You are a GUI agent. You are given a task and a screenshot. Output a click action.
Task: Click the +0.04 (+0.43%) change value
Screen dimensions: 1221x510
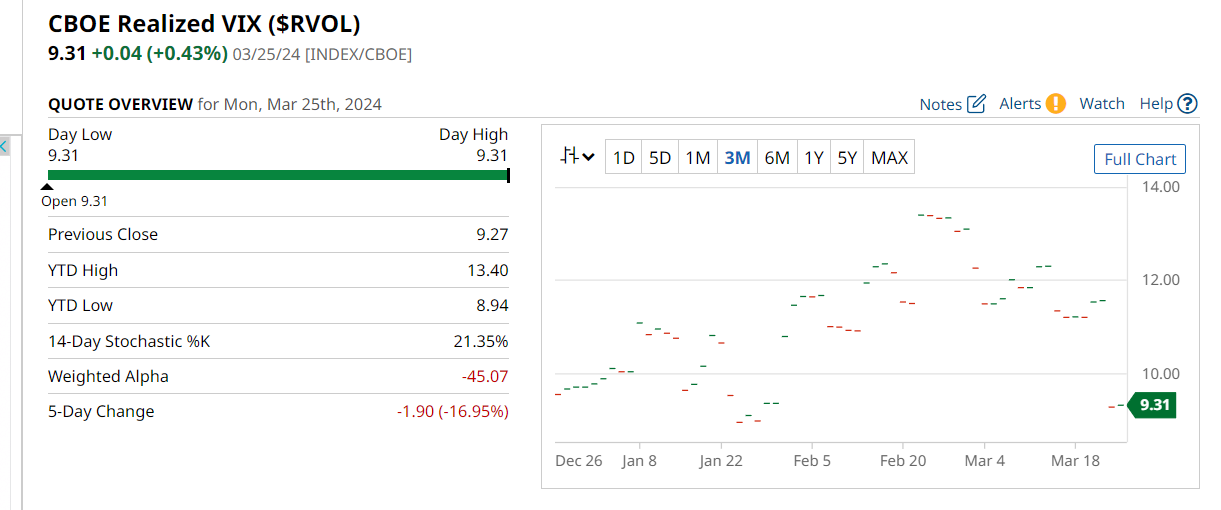[x=159, y=54]
